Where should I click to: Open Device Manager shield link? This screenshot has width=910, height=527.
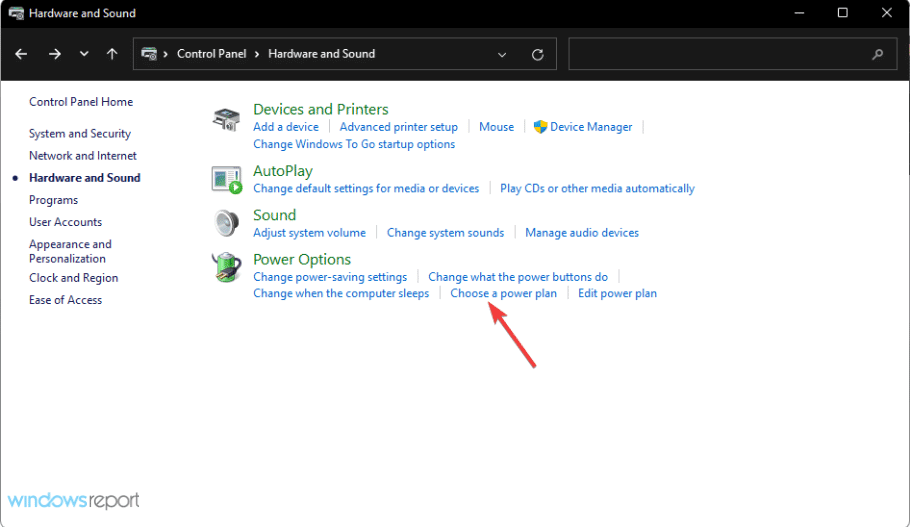click(583, 127)
